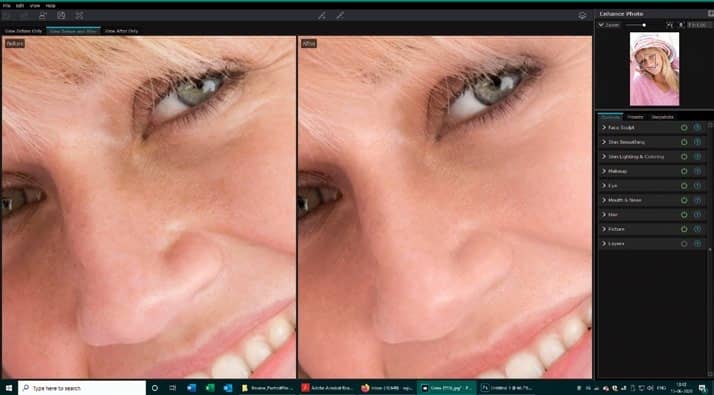Screen dimensions: 714x395
Task: Open the File menu
Action: pyautogui.click(x=6, y=5)
